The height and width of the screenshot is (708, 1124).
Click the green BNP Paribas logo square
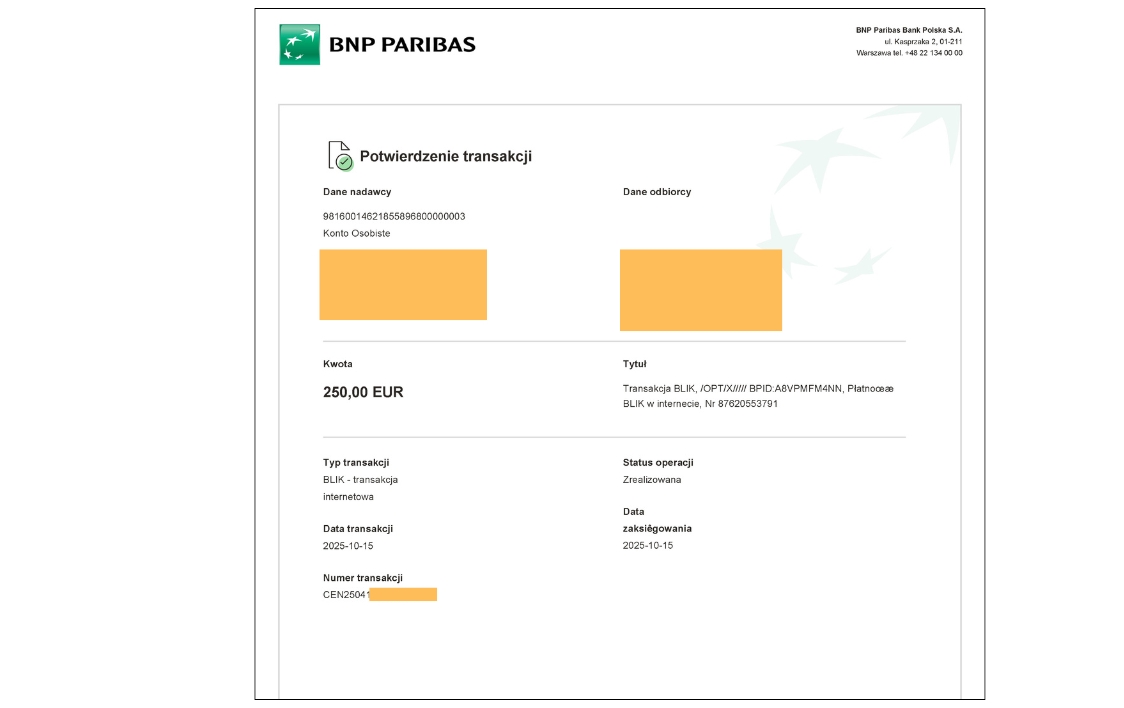299,44
